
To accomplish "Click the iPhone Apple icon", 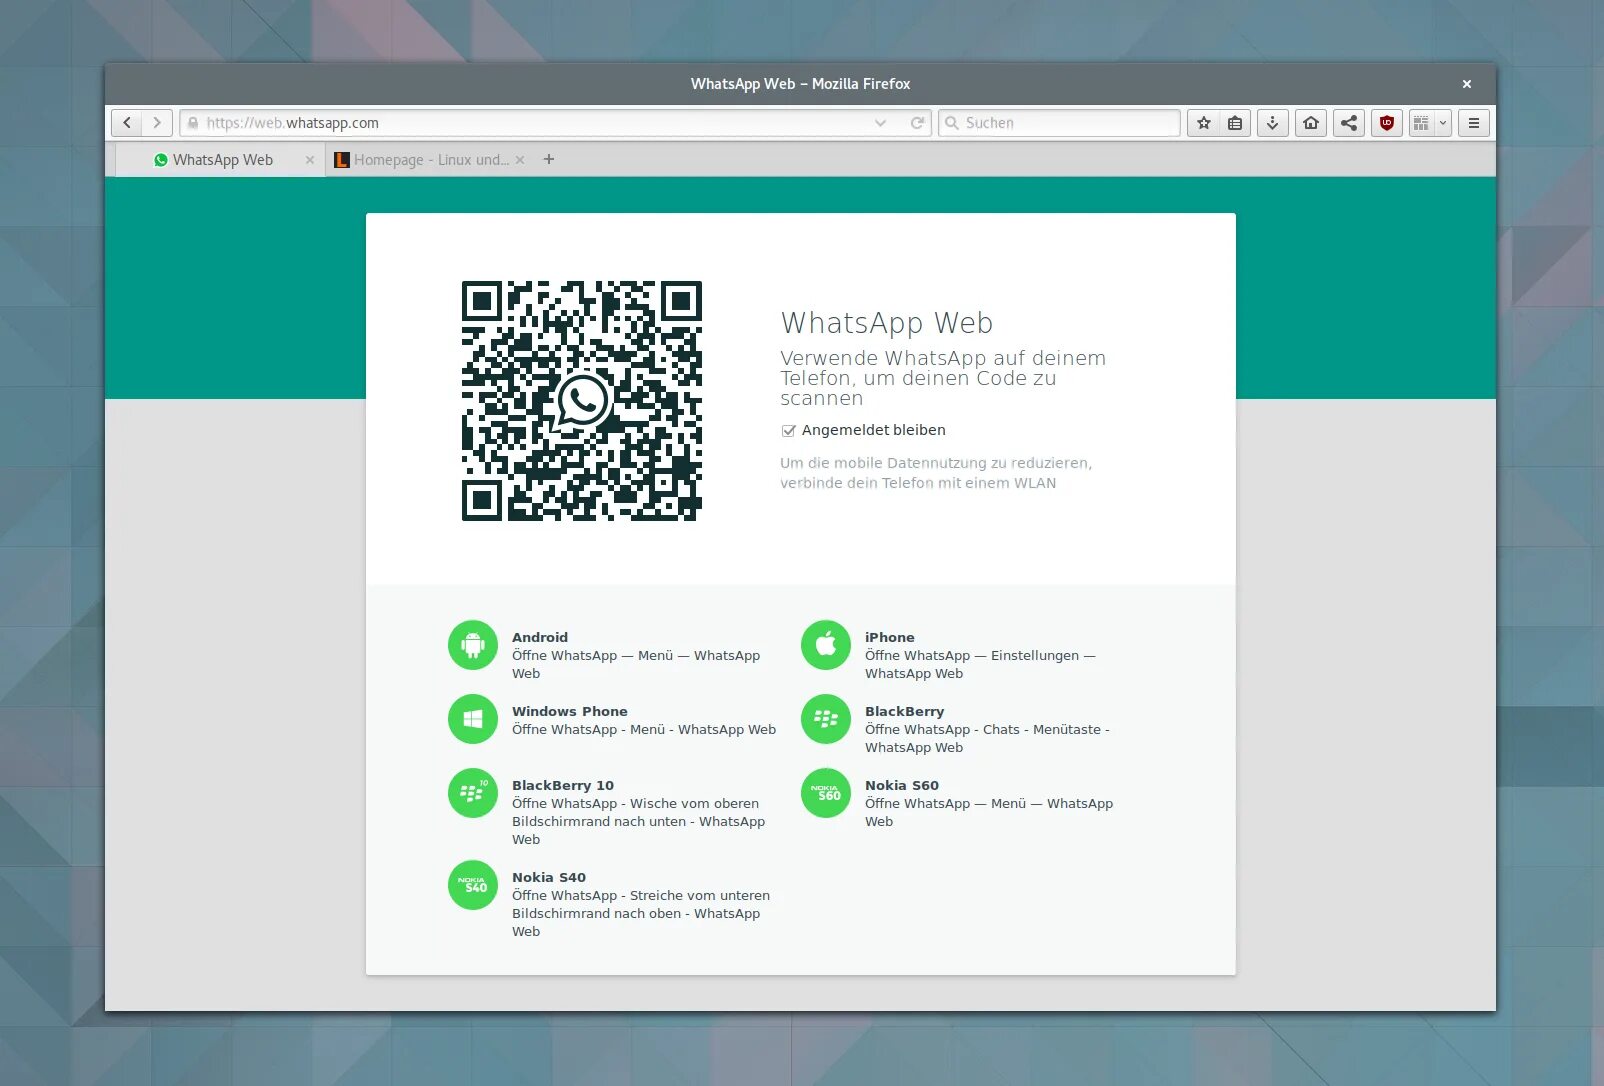I will point(826,646).
